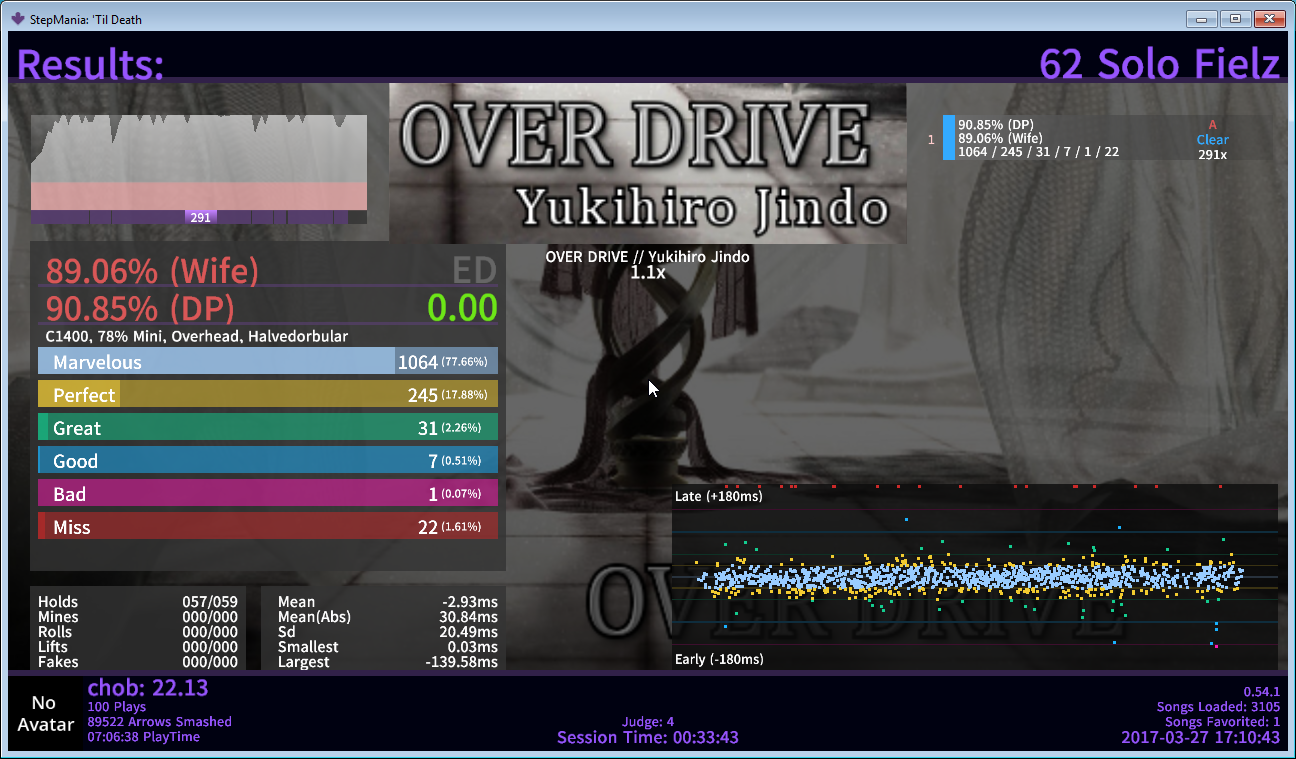This screenshot has width=1296, height=759.
Task: Close the StepMania window
Action: pos(1269,18)
